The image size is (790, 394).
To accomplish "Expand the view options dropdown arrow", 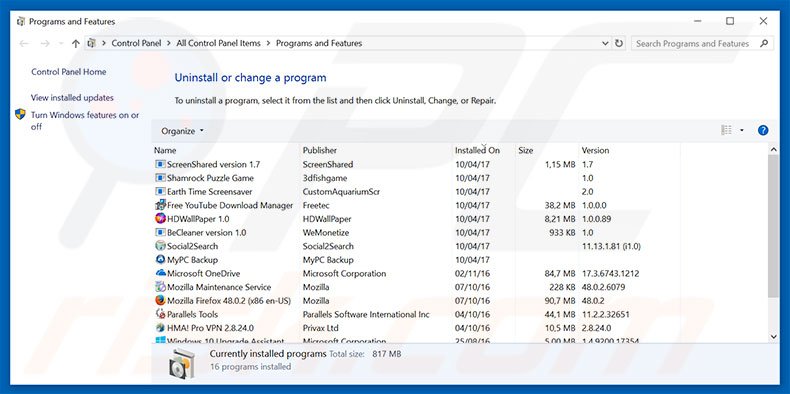I will 742,130.
